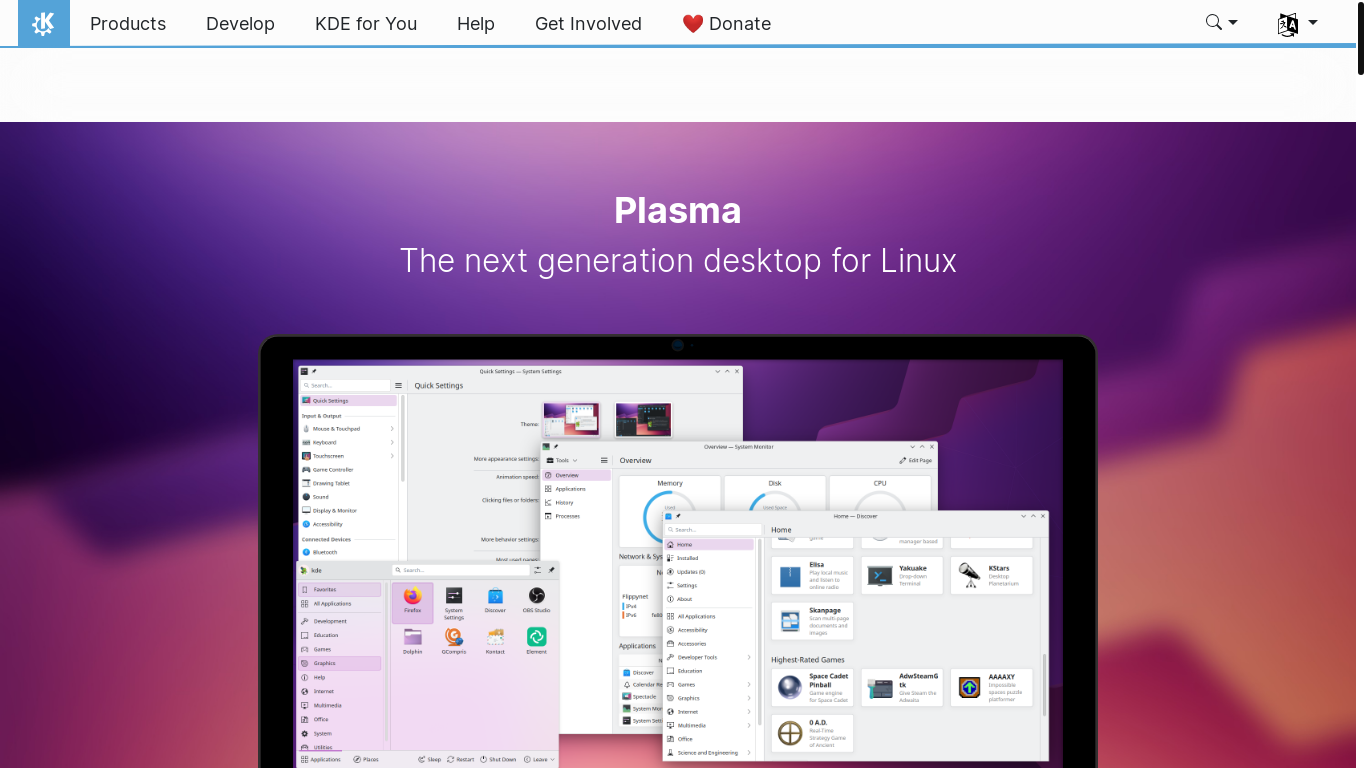Select System category in launcher sidebar
The width and height of the screenshot is (1366, 768).
pos(339,733)
